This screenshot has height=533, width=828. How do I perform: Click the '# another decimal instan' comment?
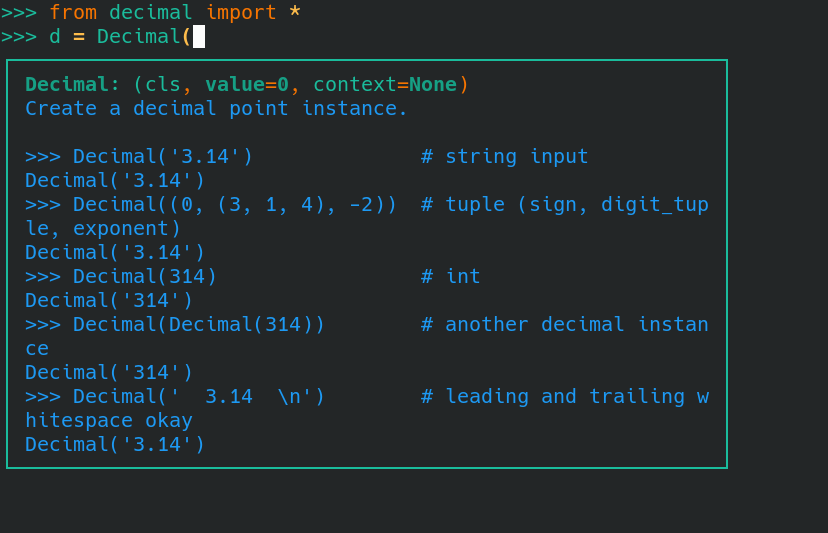(565, 325)
